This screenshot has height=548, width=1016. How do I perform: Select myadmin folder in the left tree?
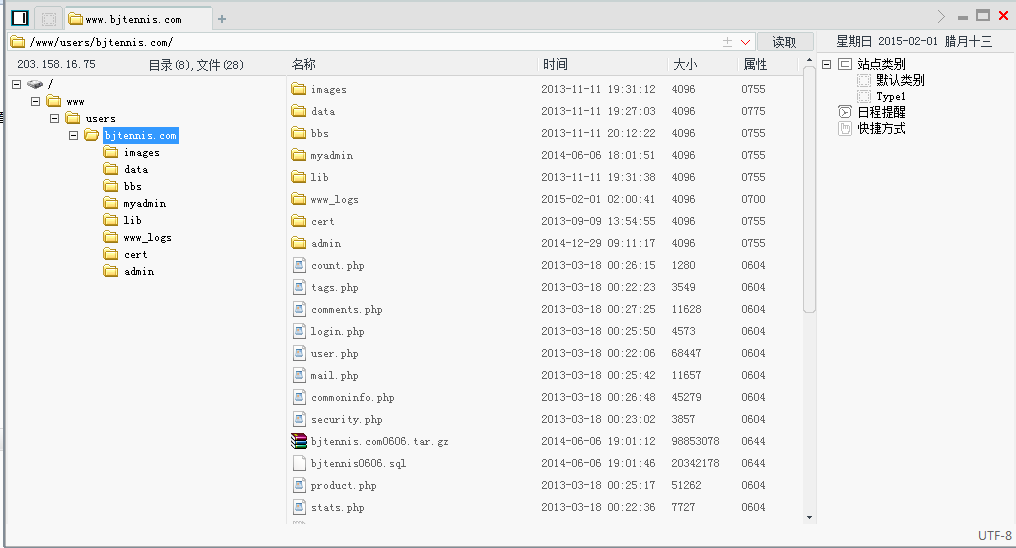point(144,203)
